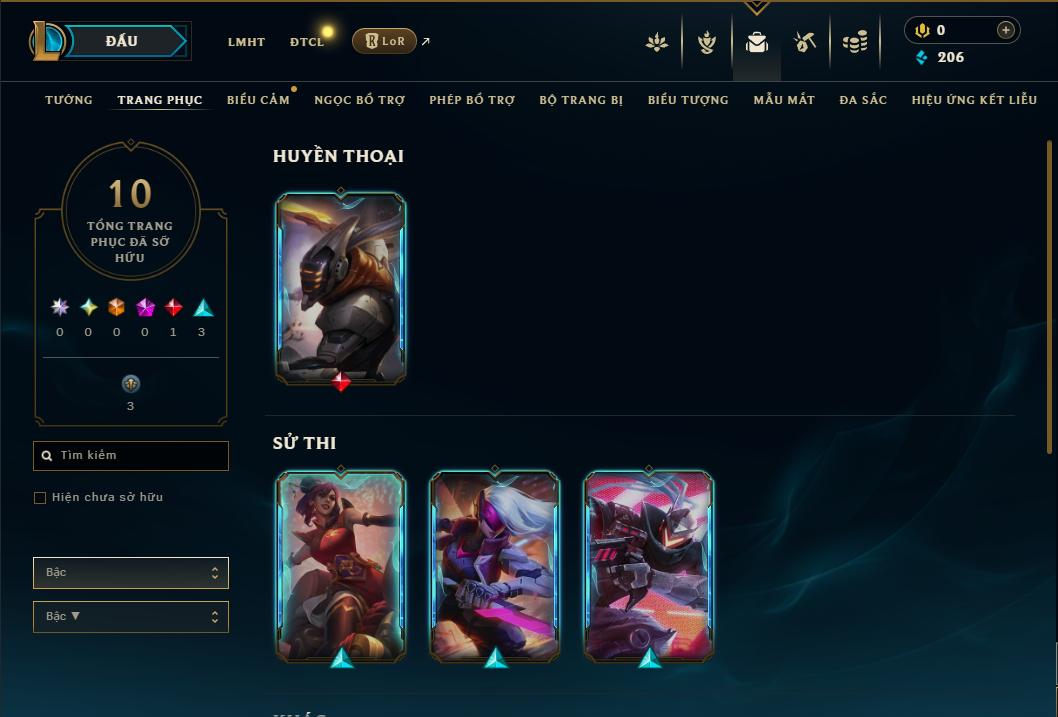The image size is (1058, 717).
Task: Select the ĐTCL game mode link
Action: [x=307, y=42]
